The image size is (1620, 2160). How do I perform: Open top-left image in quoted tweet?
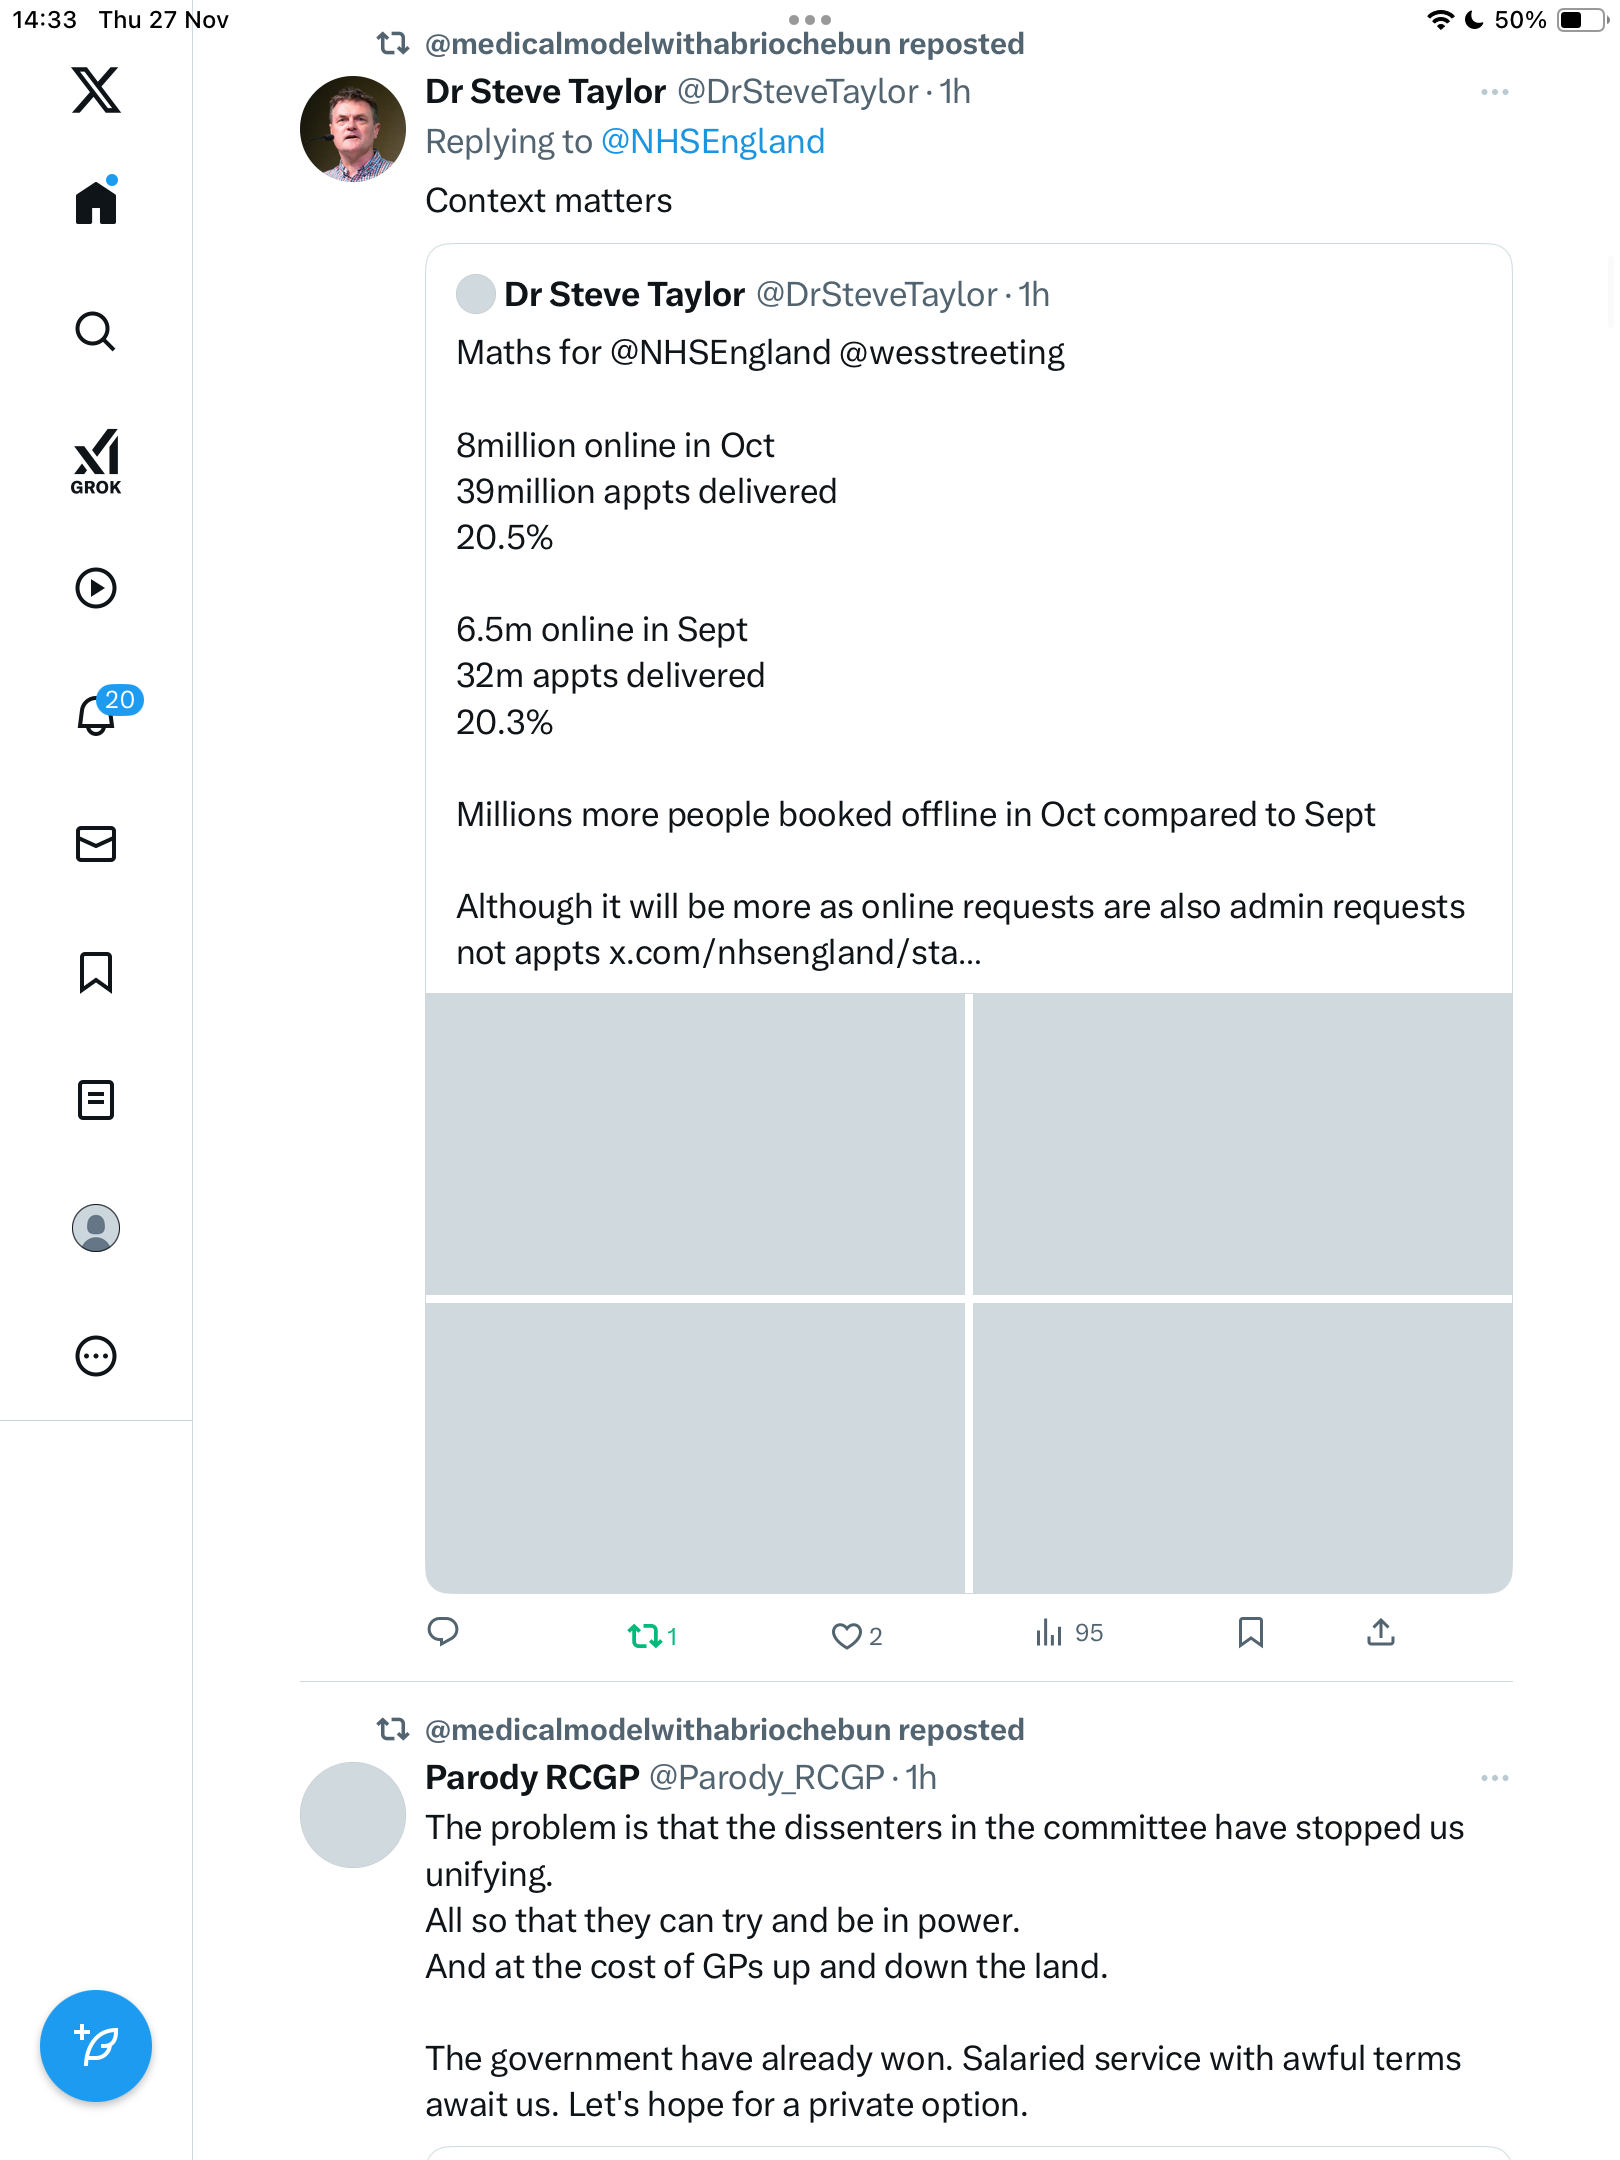pos(695,1144)
